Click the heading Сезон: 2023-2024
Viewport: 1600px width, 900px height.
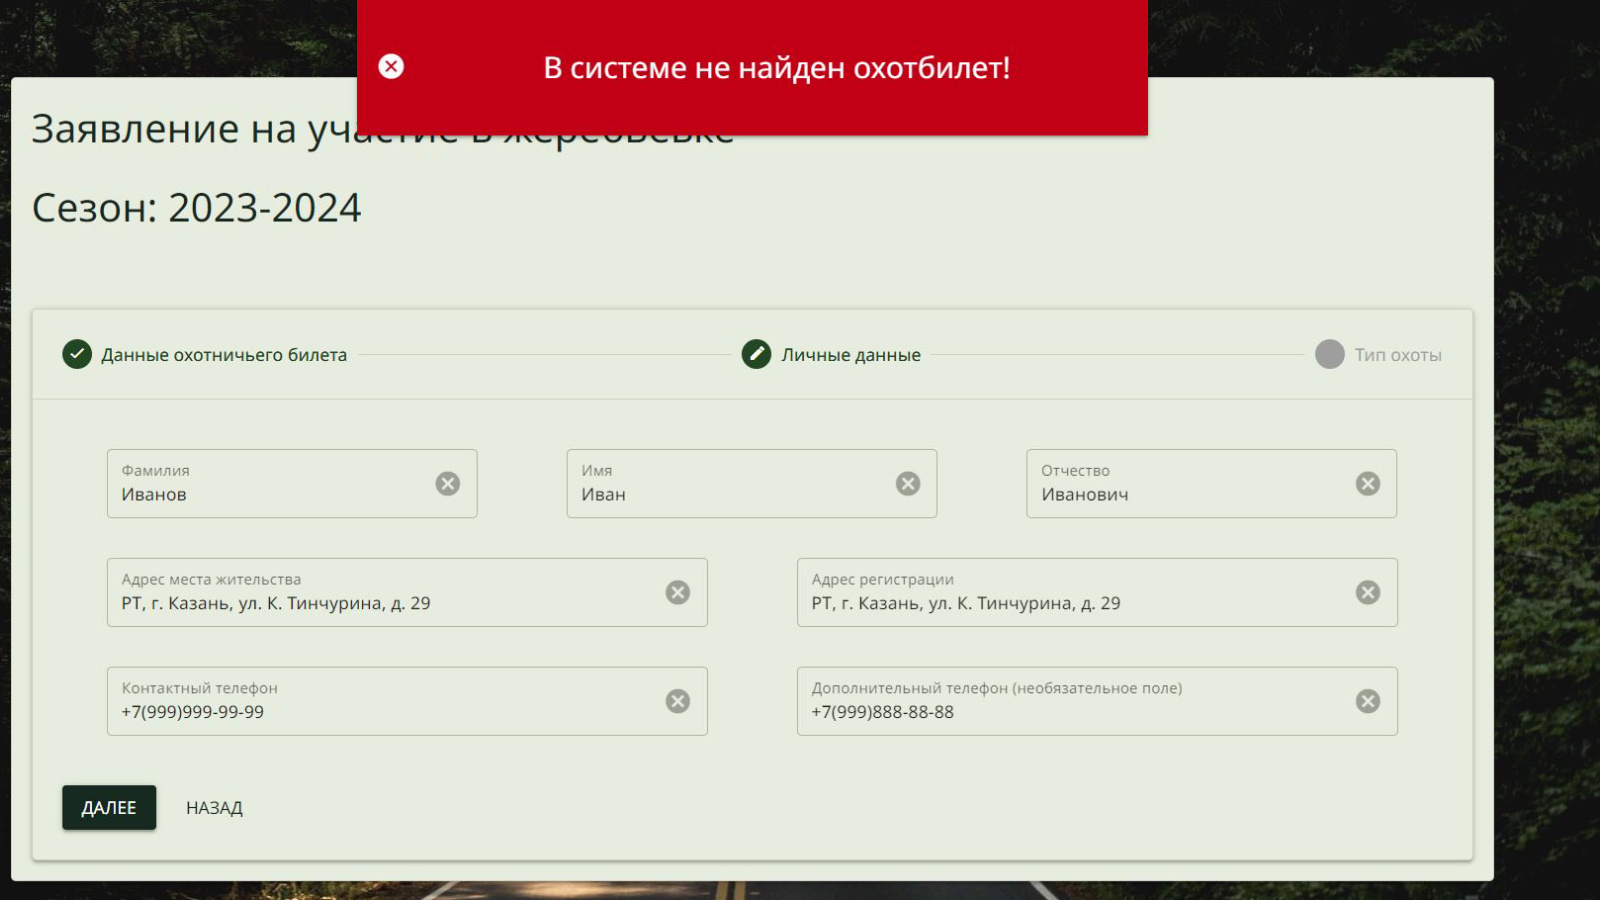point(196,208)
